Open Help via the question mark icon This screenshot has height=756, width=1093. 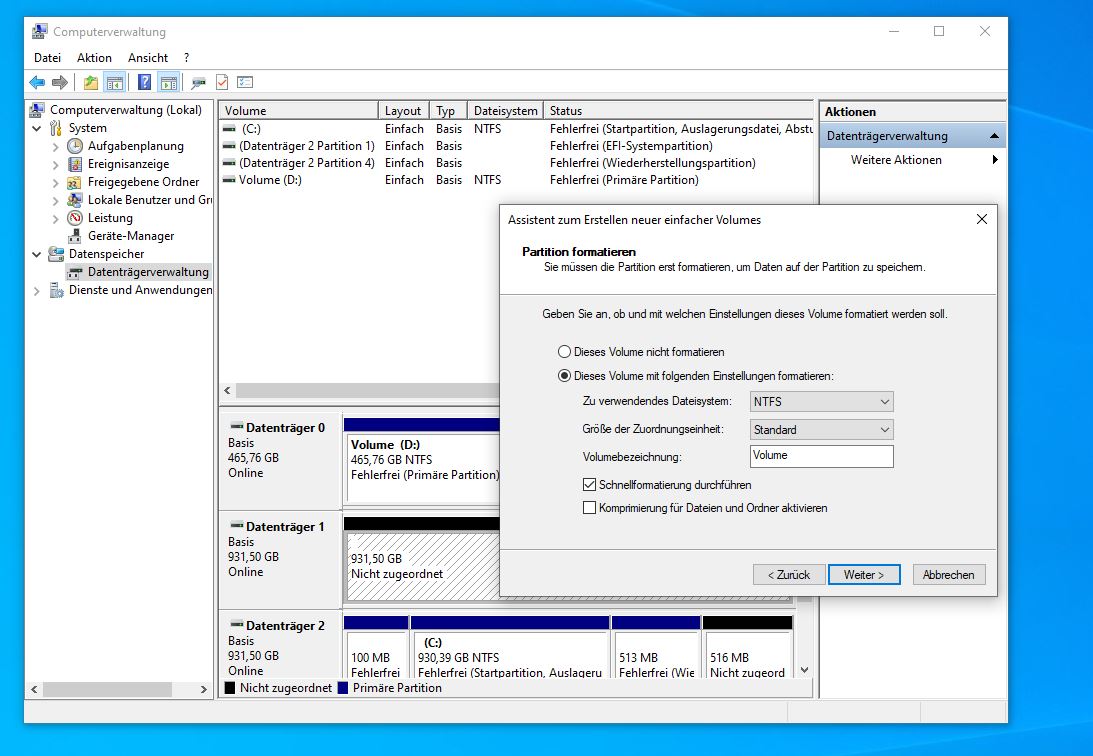tap(144, 83)
